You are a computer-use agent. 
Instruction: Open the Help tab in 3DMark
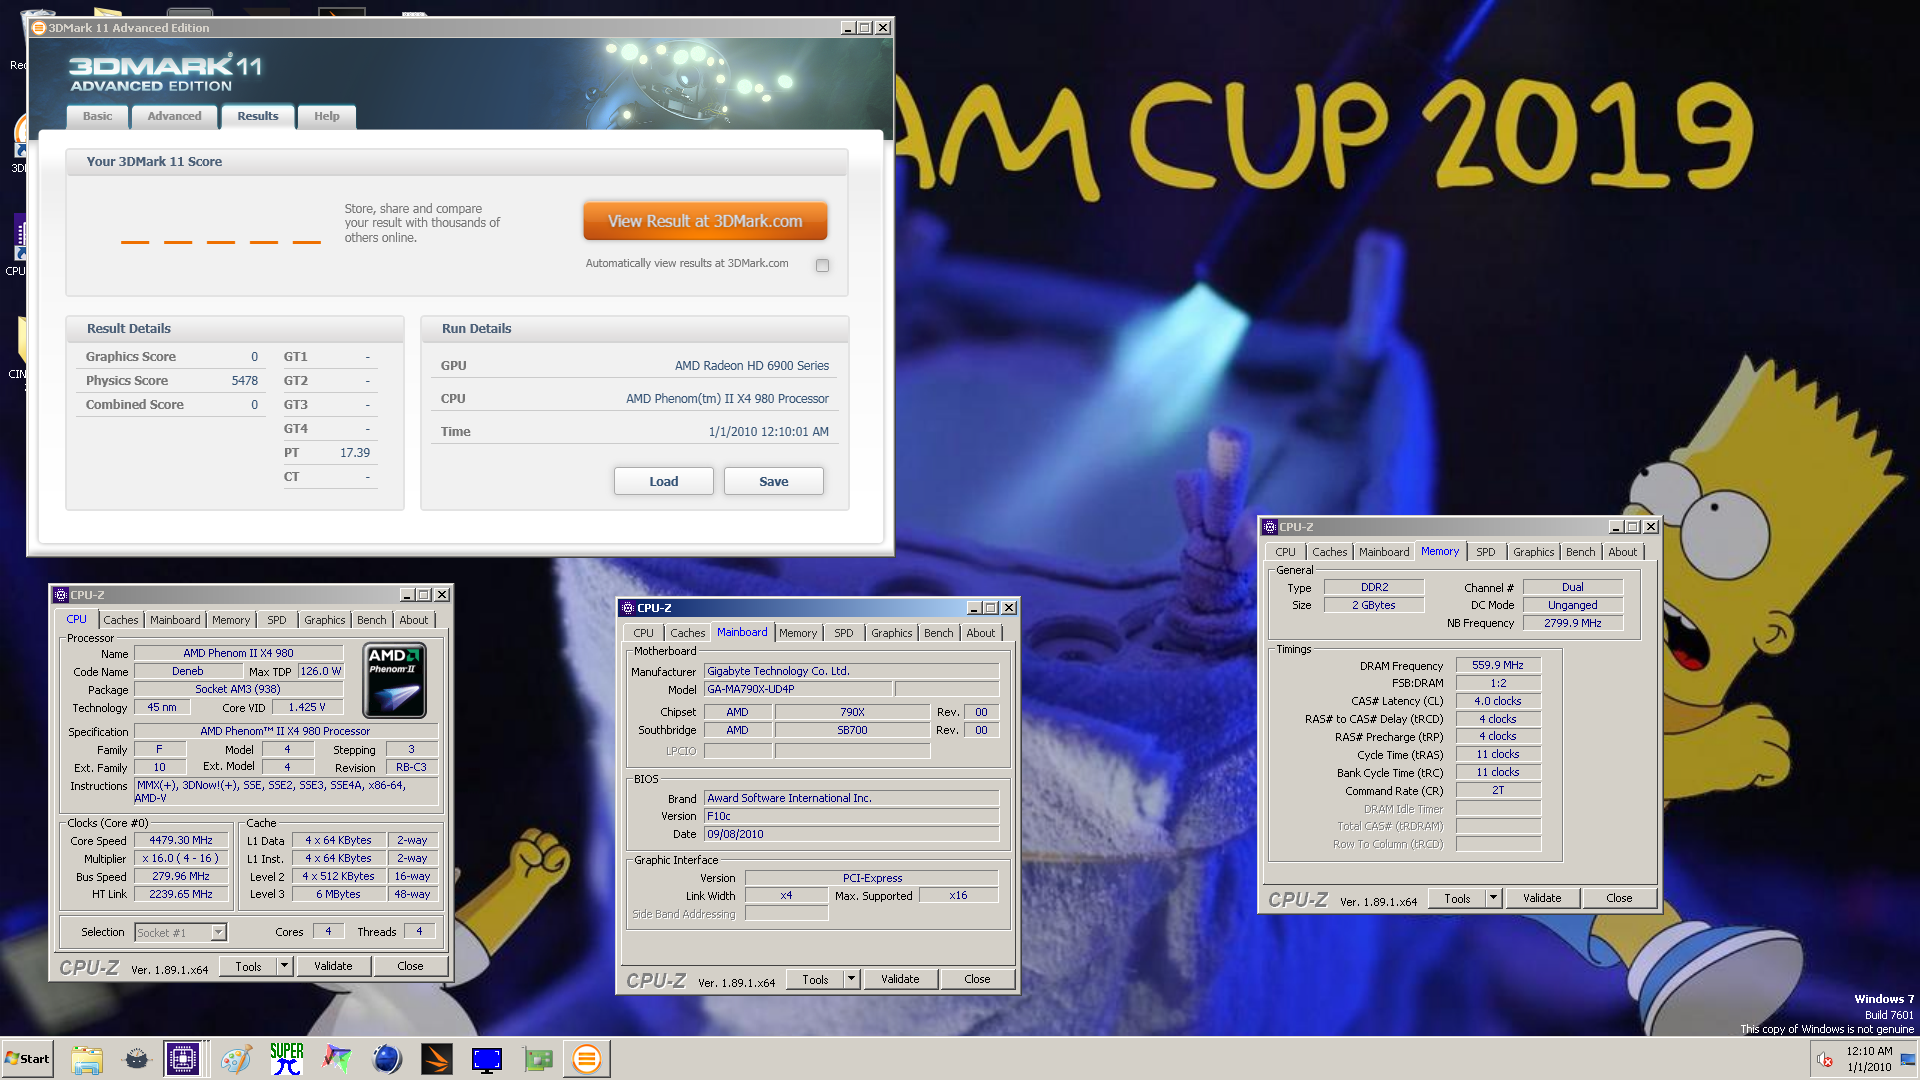click(326, 117)
